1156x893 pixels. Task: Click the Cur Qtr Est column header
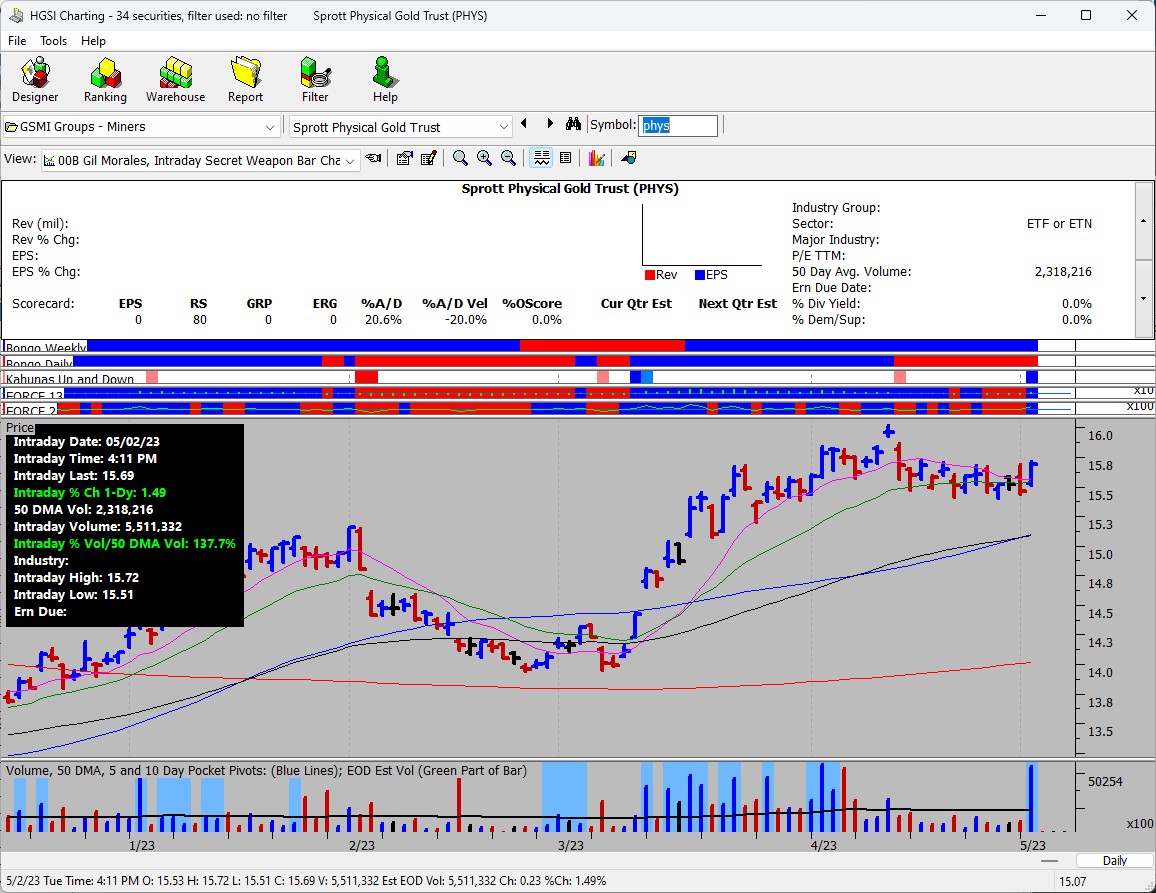click(636, 304)
